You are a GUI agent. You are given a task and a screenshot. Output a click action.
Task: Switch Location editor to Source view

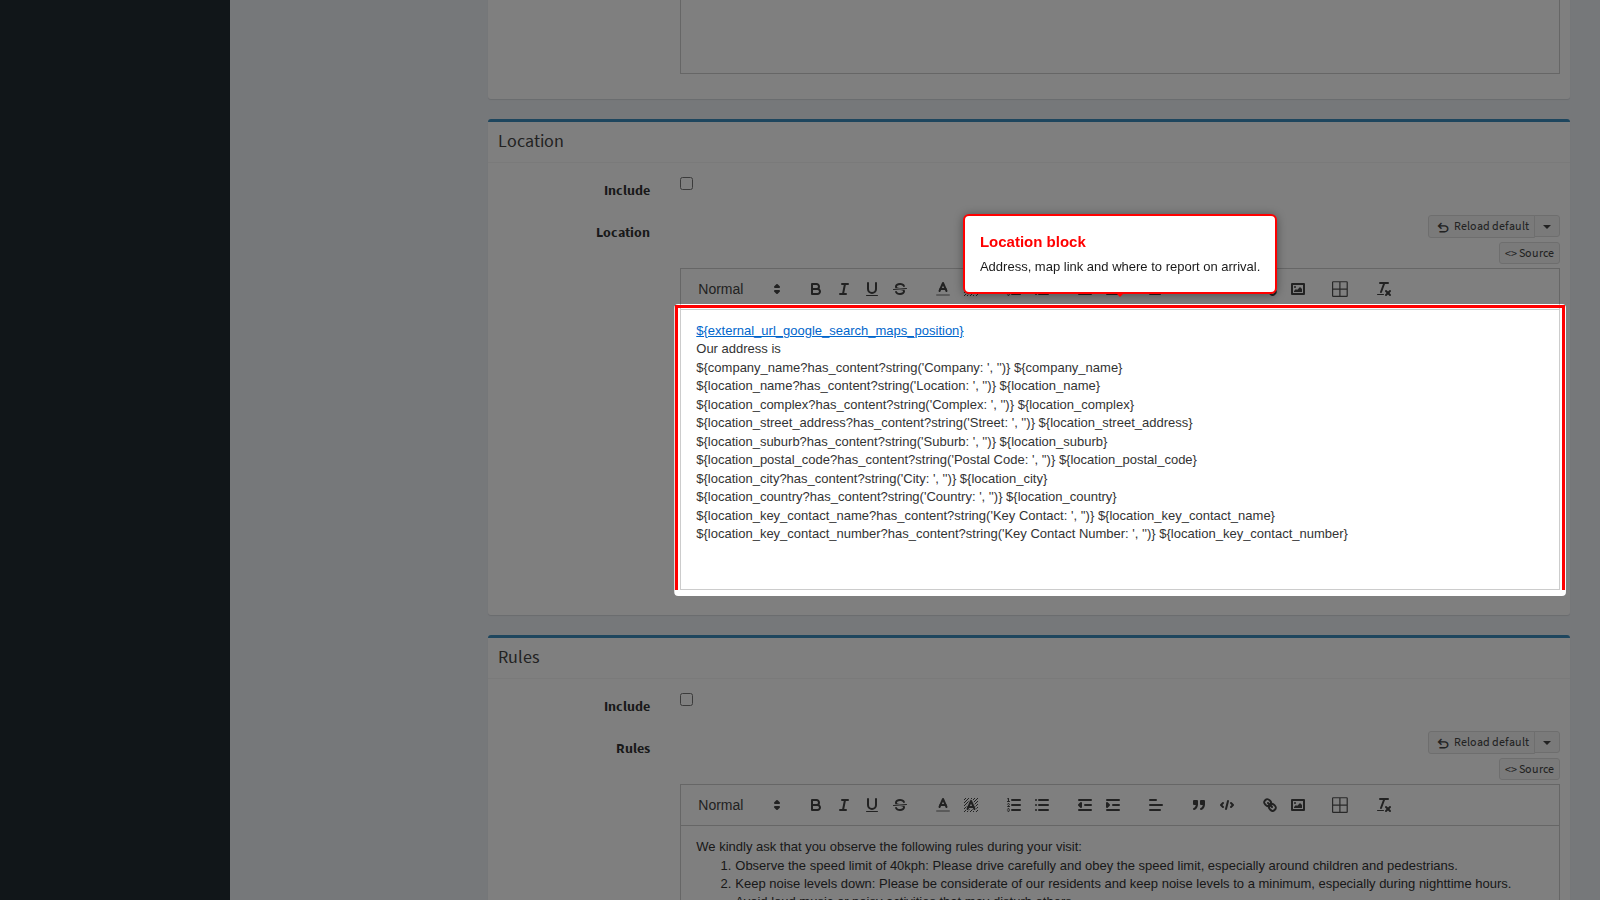(x=1529, y=254)
